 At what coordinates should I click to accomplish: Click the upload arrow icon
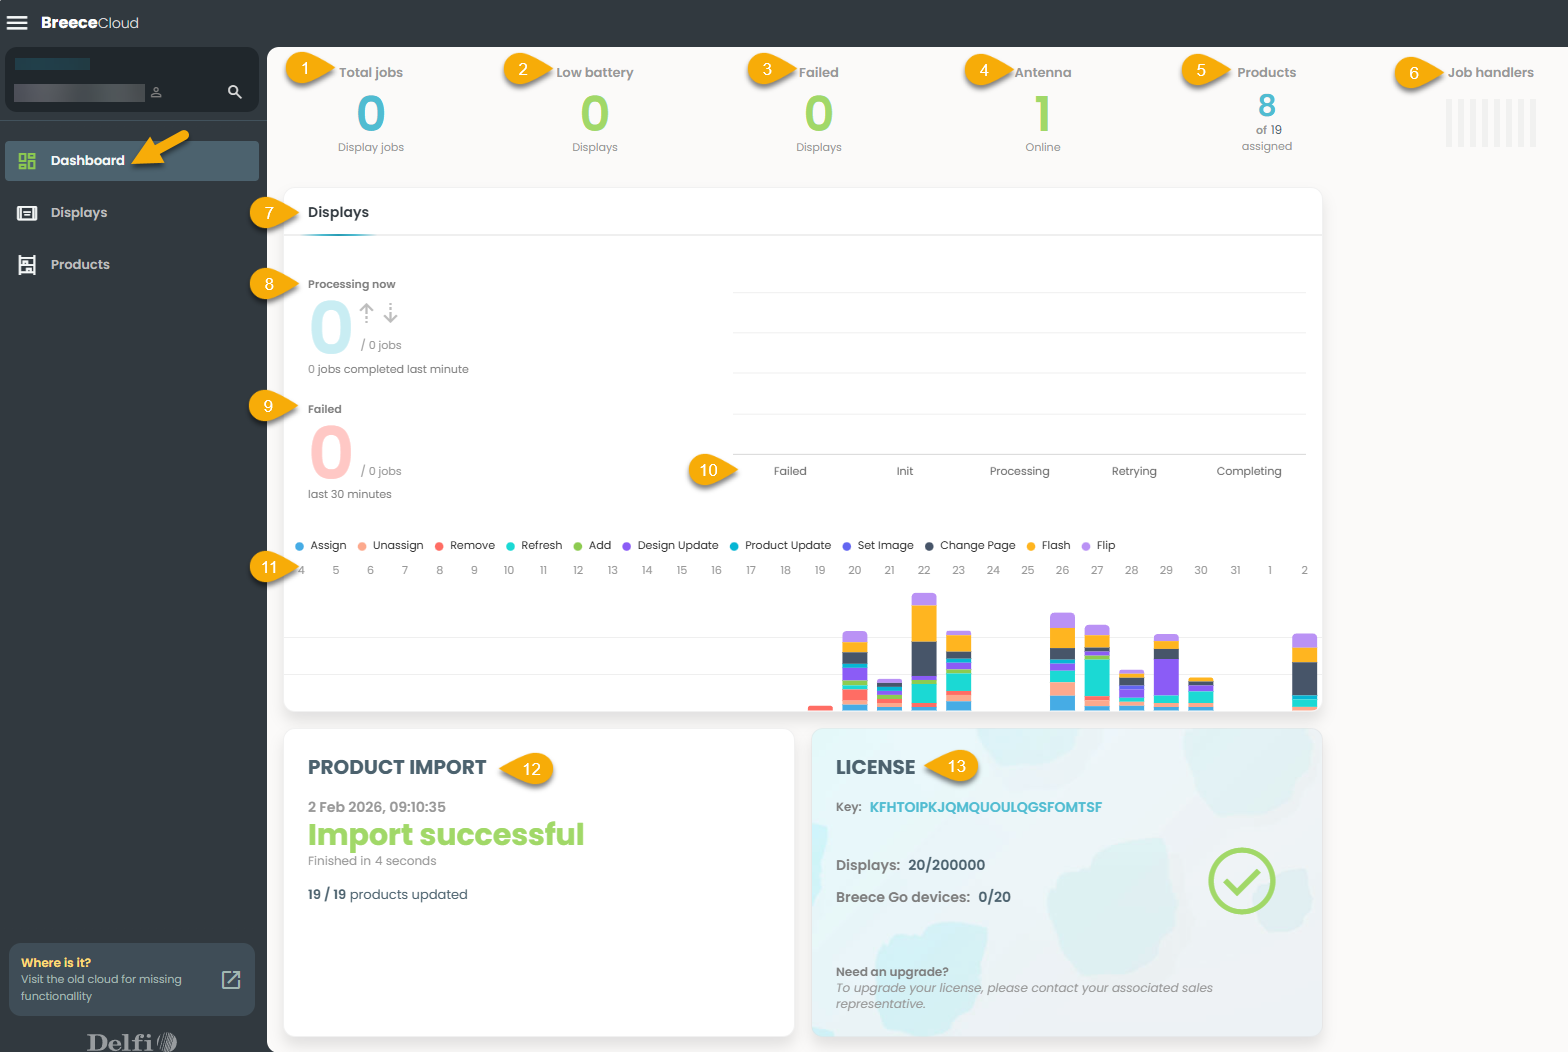tap(367, 313)
